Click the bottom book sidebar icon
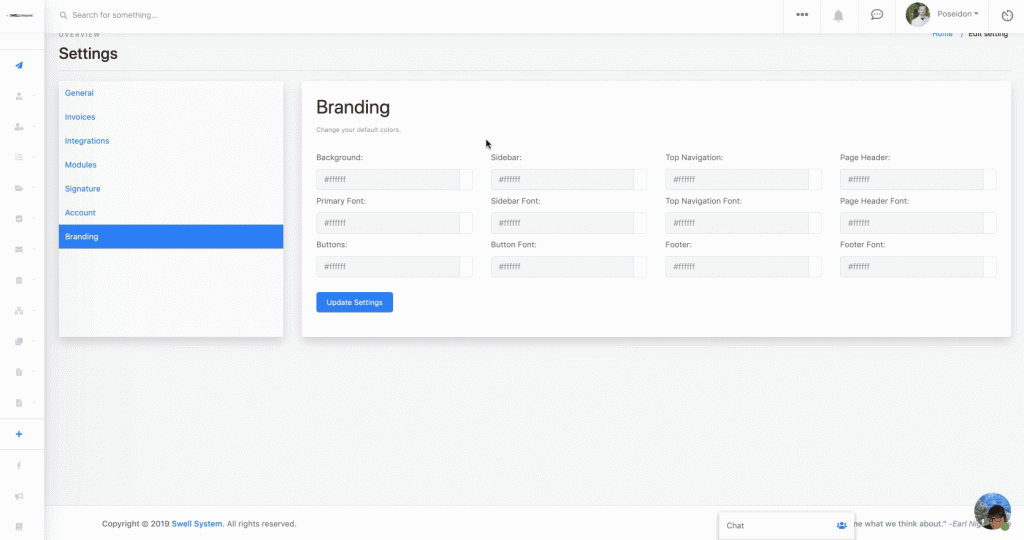Image resolution: width=1024 pixels, height=540 pixels. tap(19, 527)
